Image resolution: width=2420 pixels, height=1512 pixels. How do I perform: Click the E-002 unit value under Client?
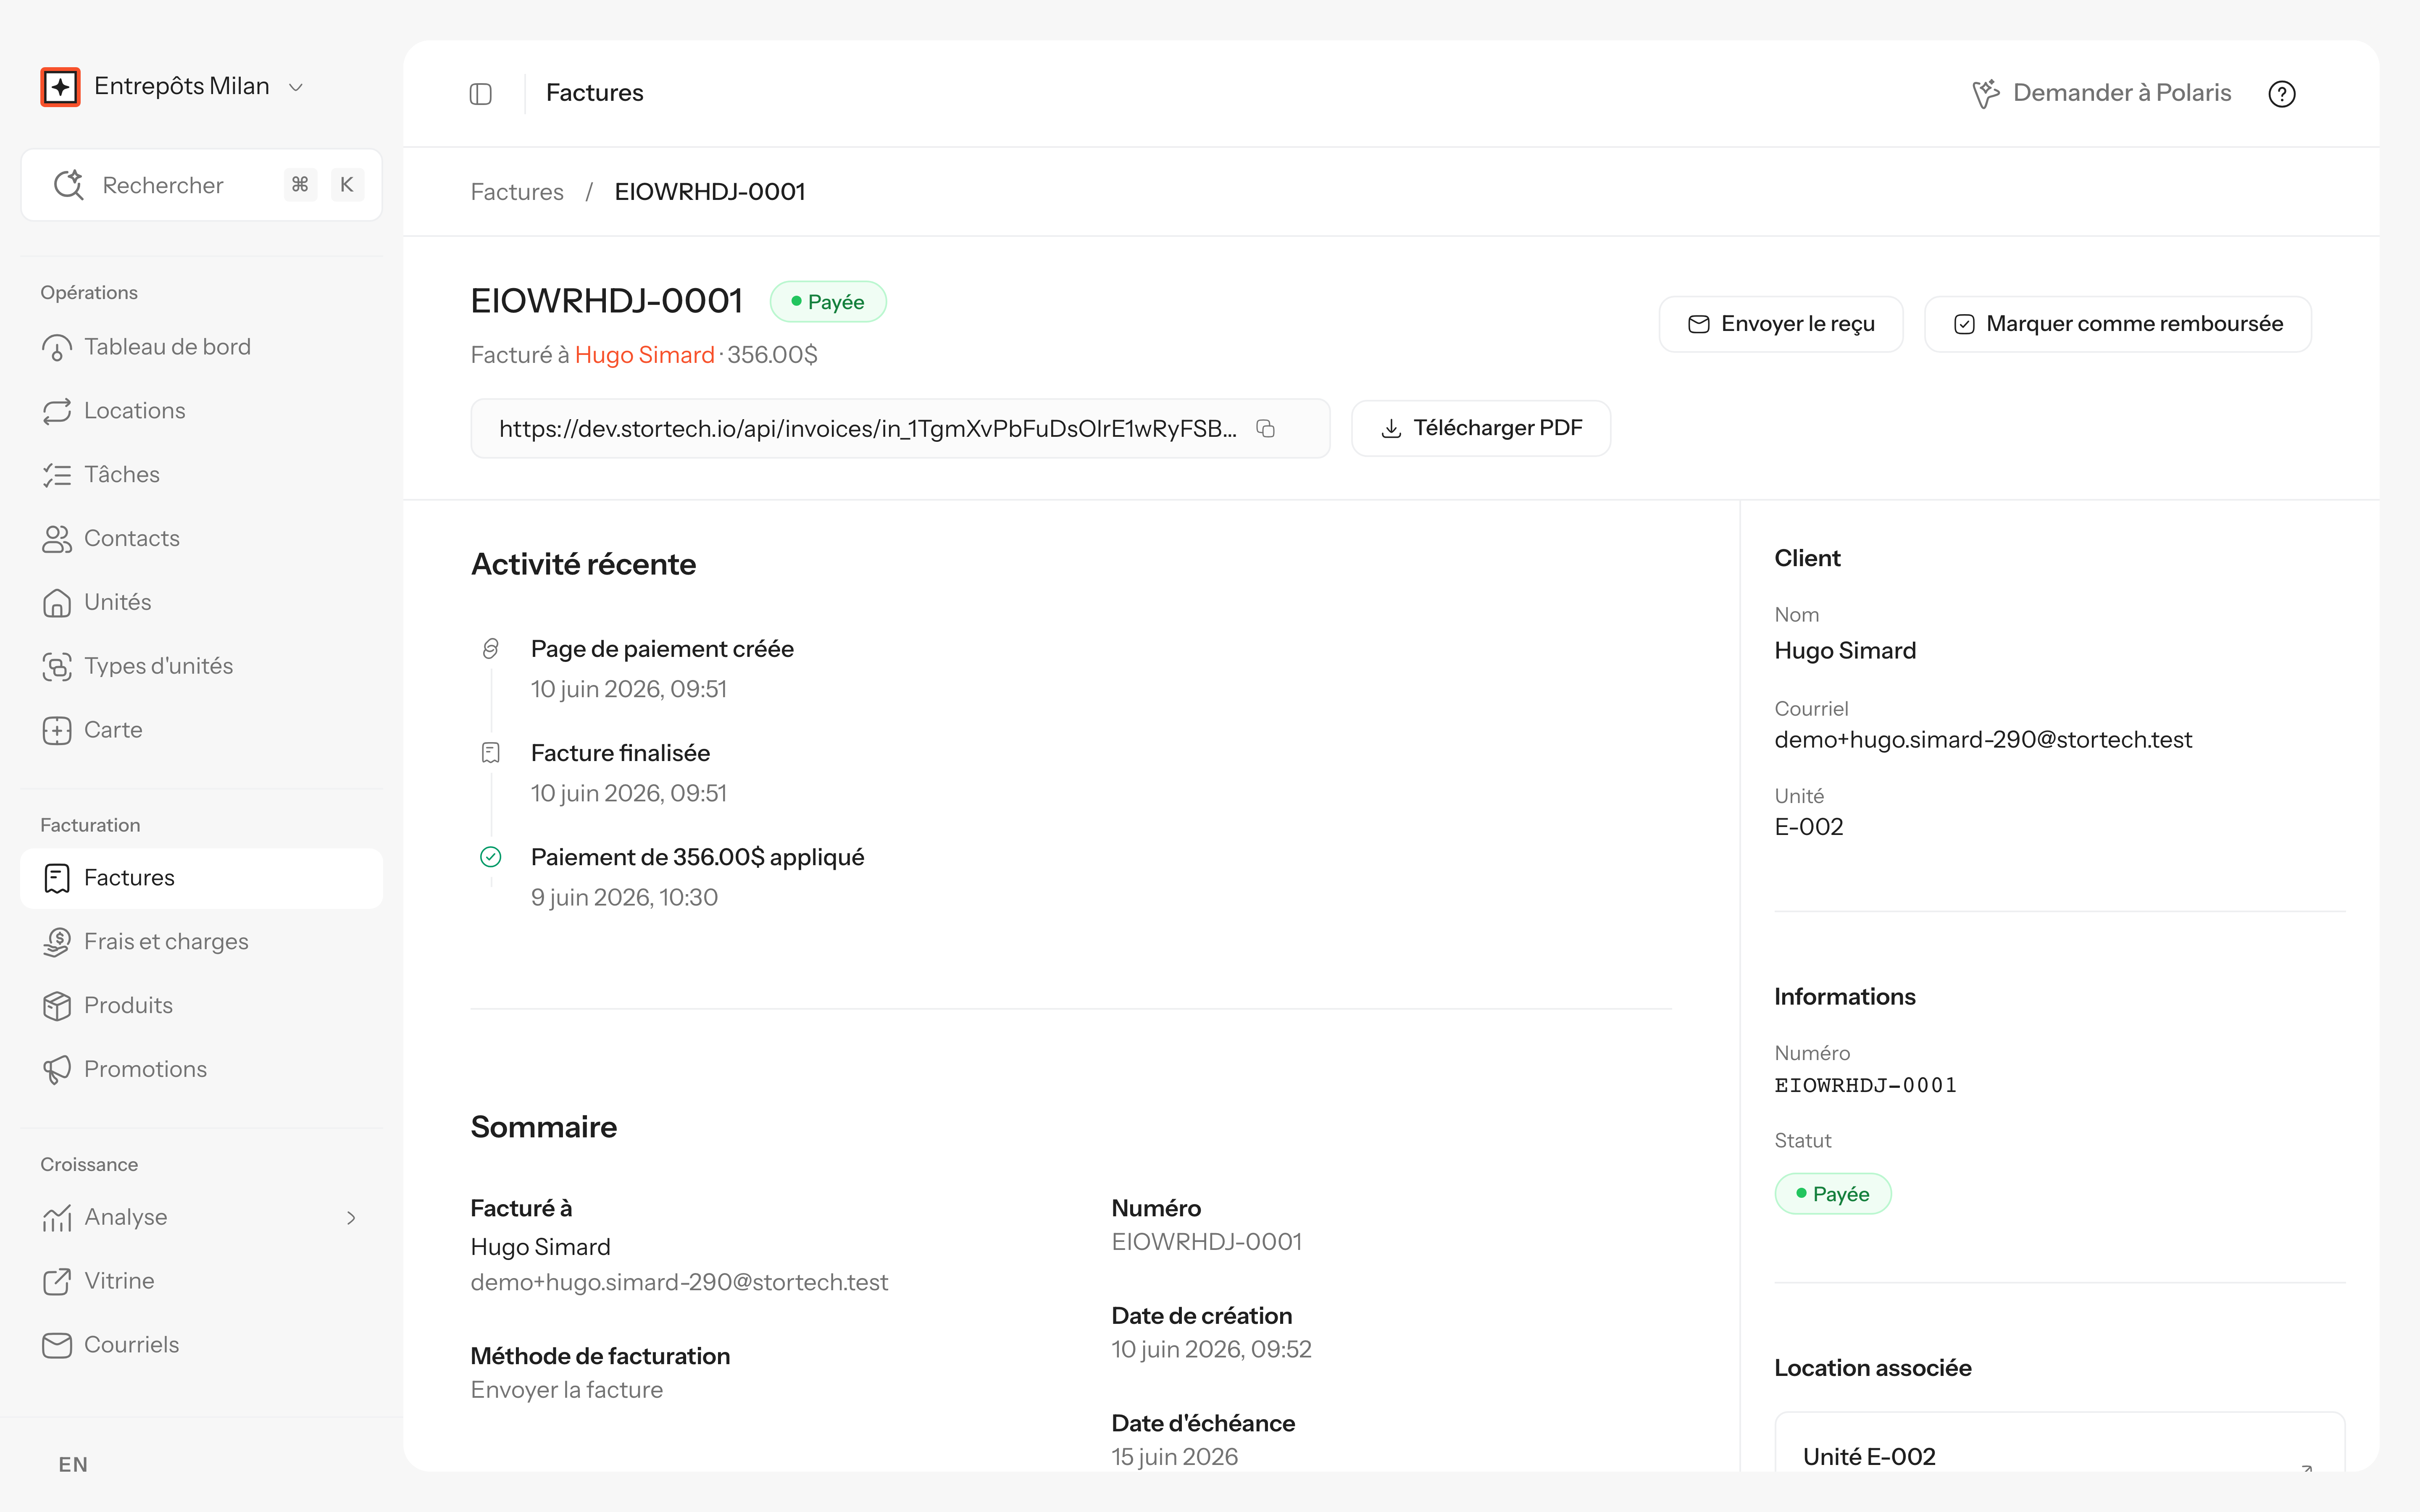pos(1809,827)
